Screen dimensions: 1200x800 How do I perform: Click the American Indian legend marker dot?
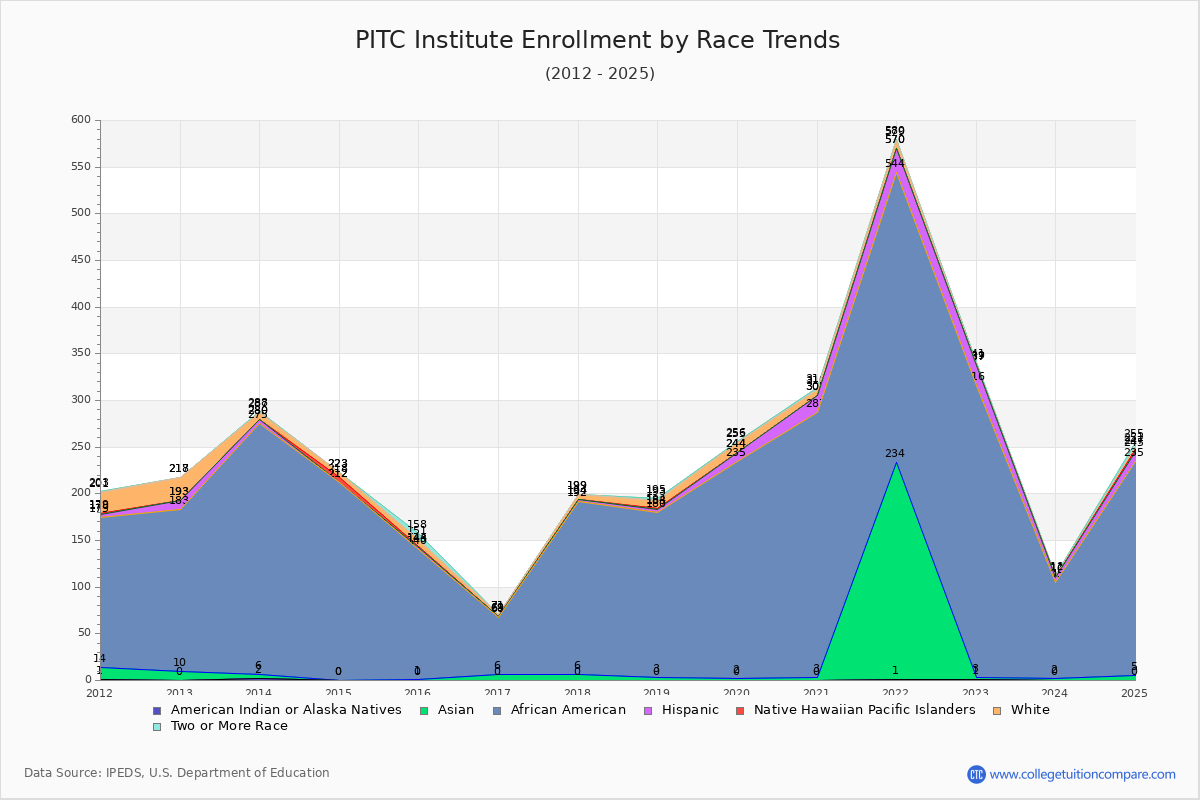(x=156, y=710)
